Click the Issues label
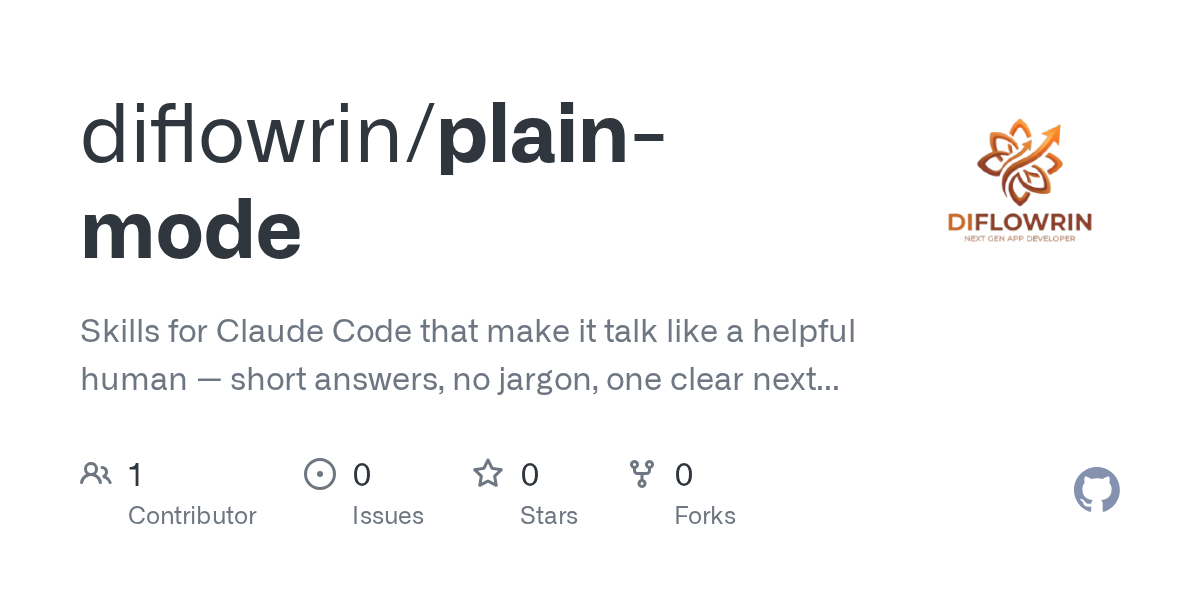Image resolution: width=1200 pixels, height=600 pixels. (388, 516)
